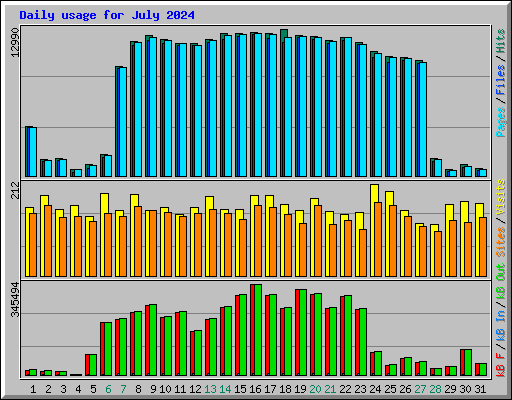
Task: Click the 'Sites / Visits' legend label
Action: 501,218
